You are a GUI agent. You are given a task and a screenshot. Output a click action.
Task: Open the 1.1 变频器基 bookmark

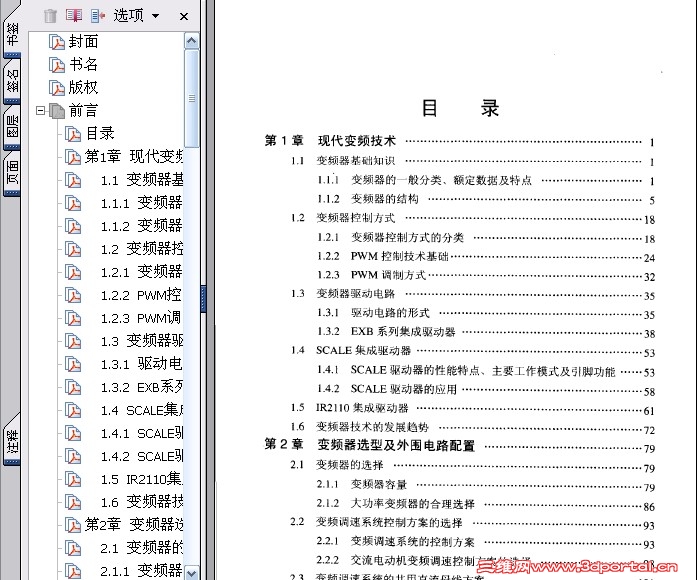coord(142,180)
